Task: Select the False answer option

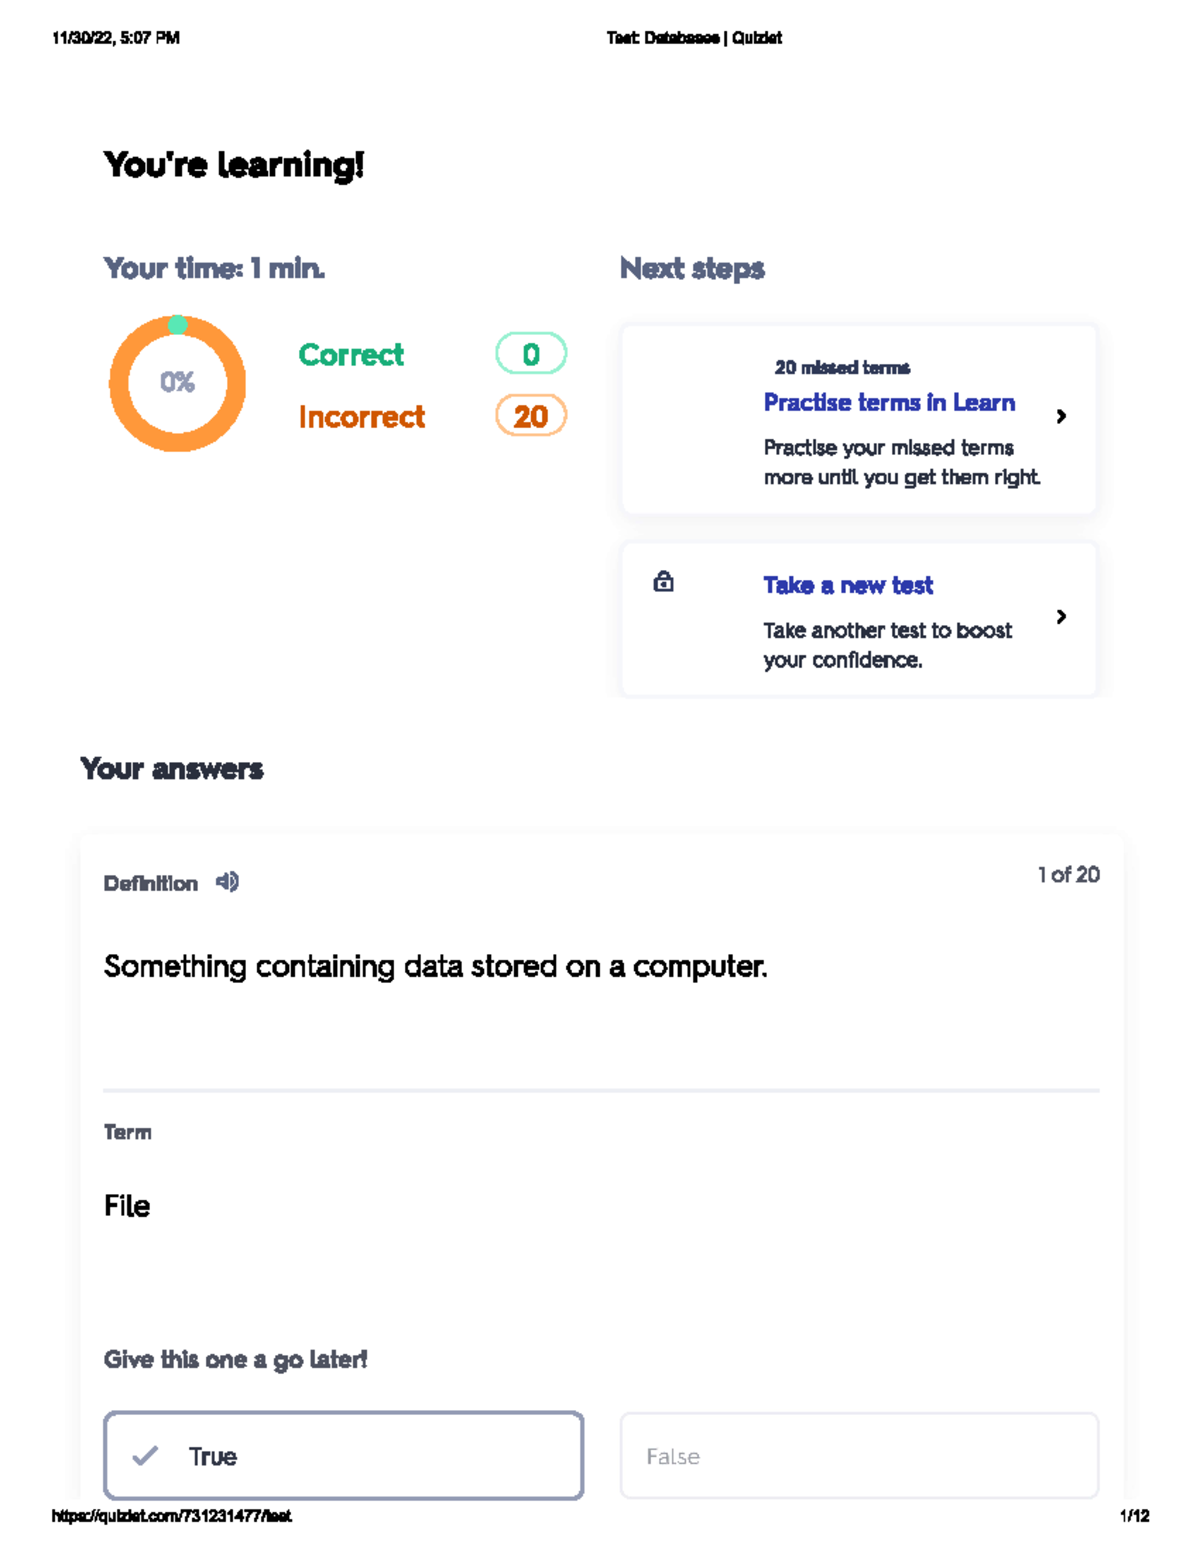Action: pyautogui.click(x=859, y=1455)
